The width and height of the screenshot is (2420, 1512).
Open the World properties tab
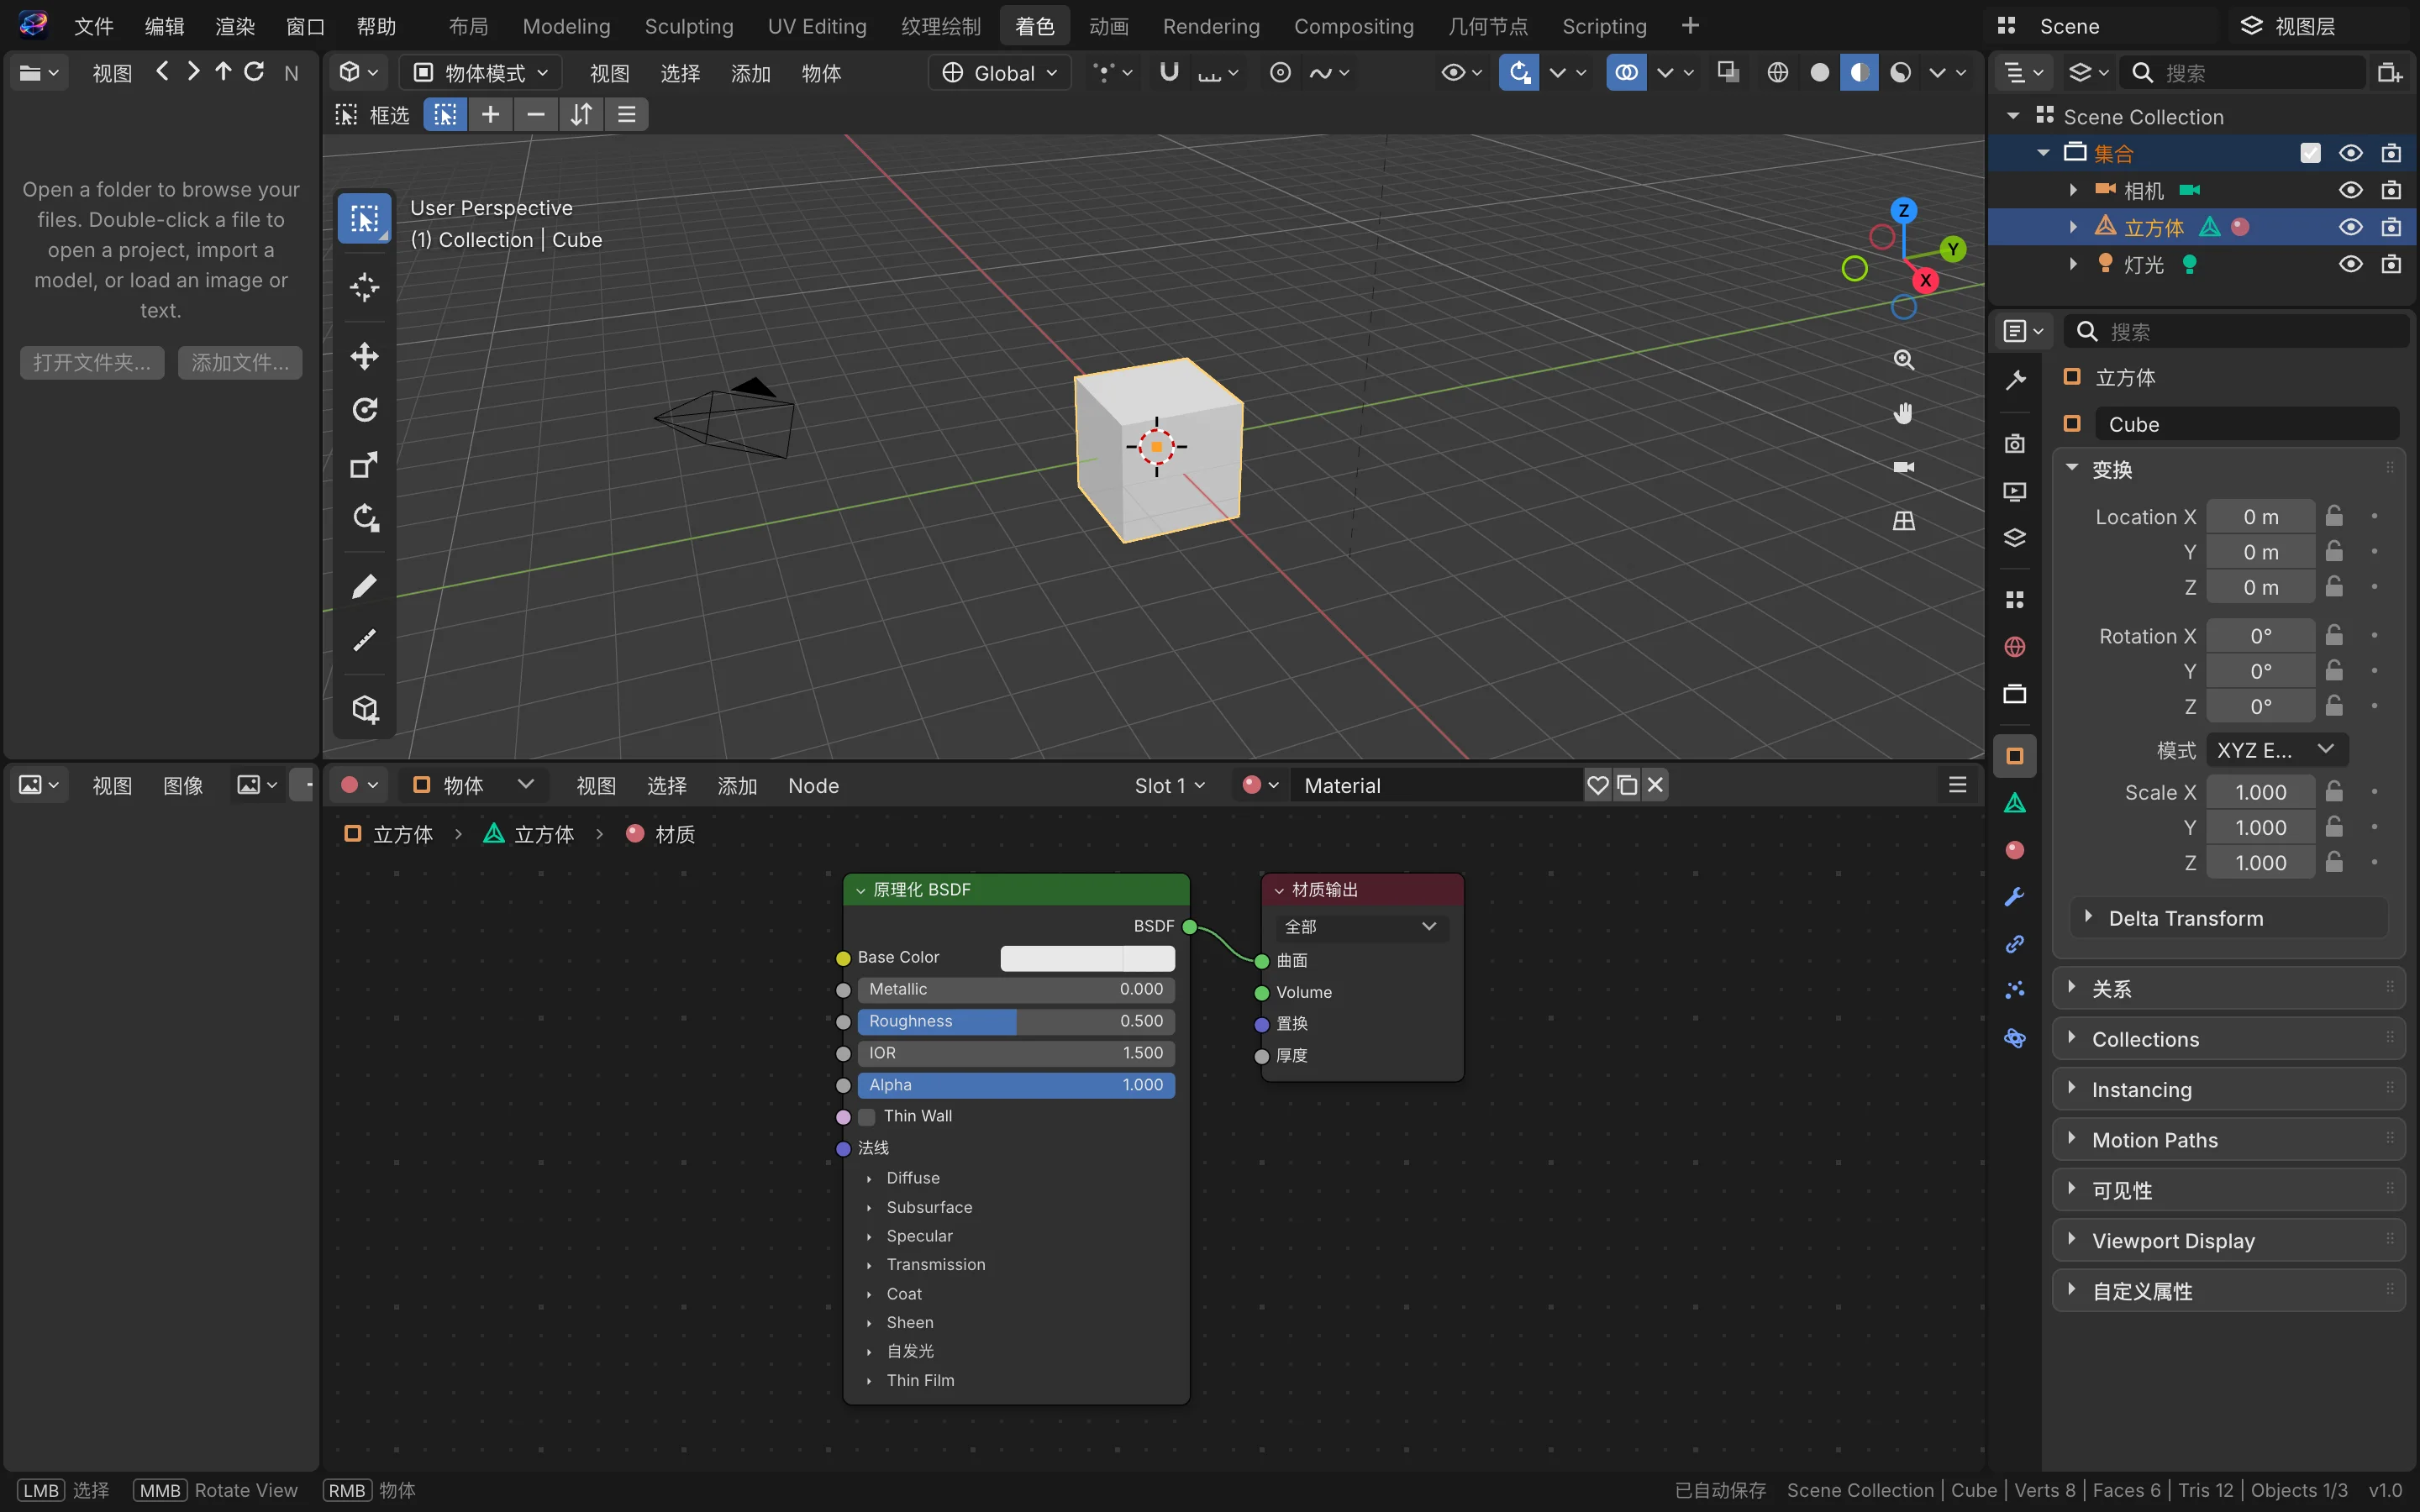2015,647
